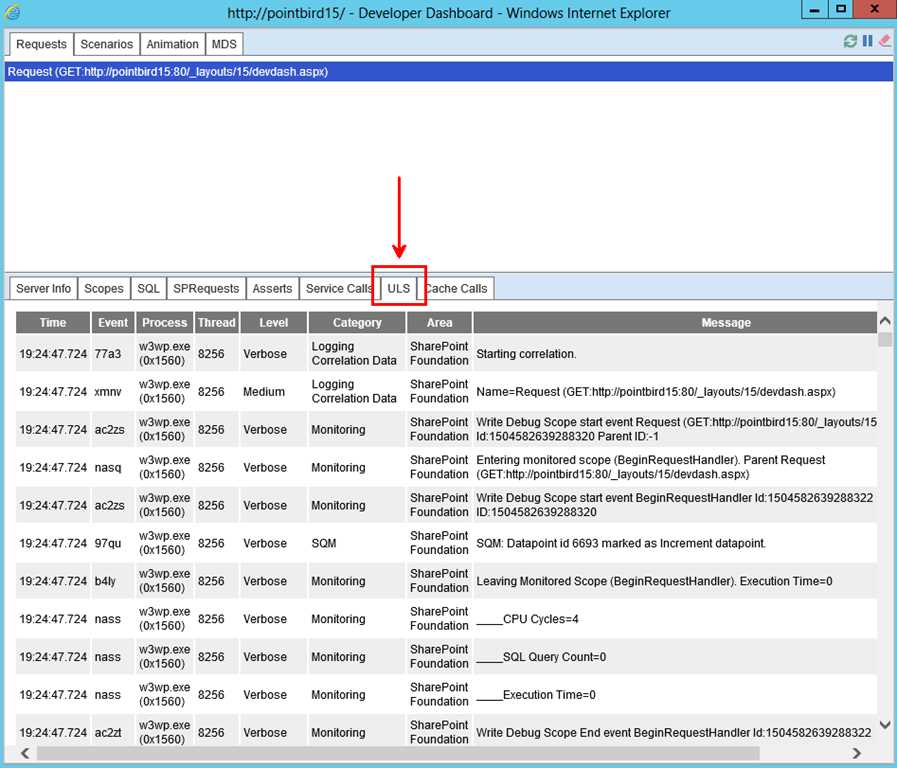The width and height of the screenshot is (897, 768).
Task: Click the Area column header
Action: click(439, 323)
